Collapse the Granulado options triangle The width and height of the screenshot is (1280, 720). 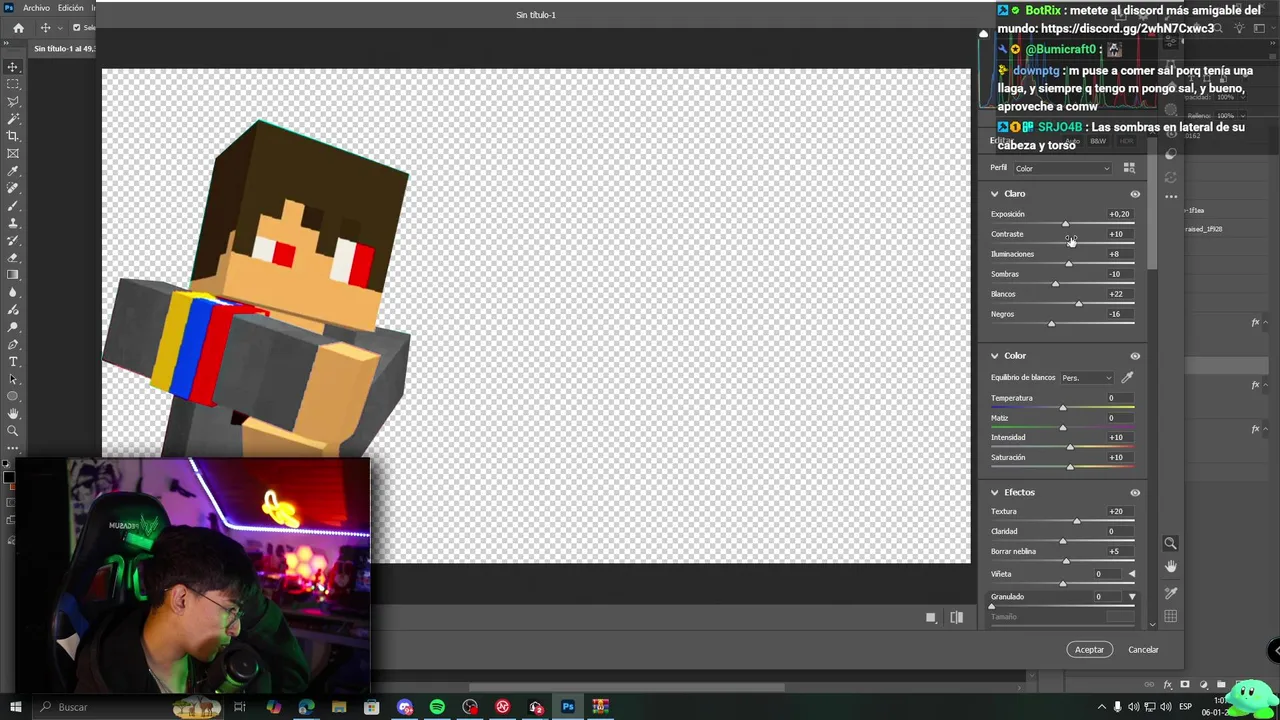coord(1132,597)
